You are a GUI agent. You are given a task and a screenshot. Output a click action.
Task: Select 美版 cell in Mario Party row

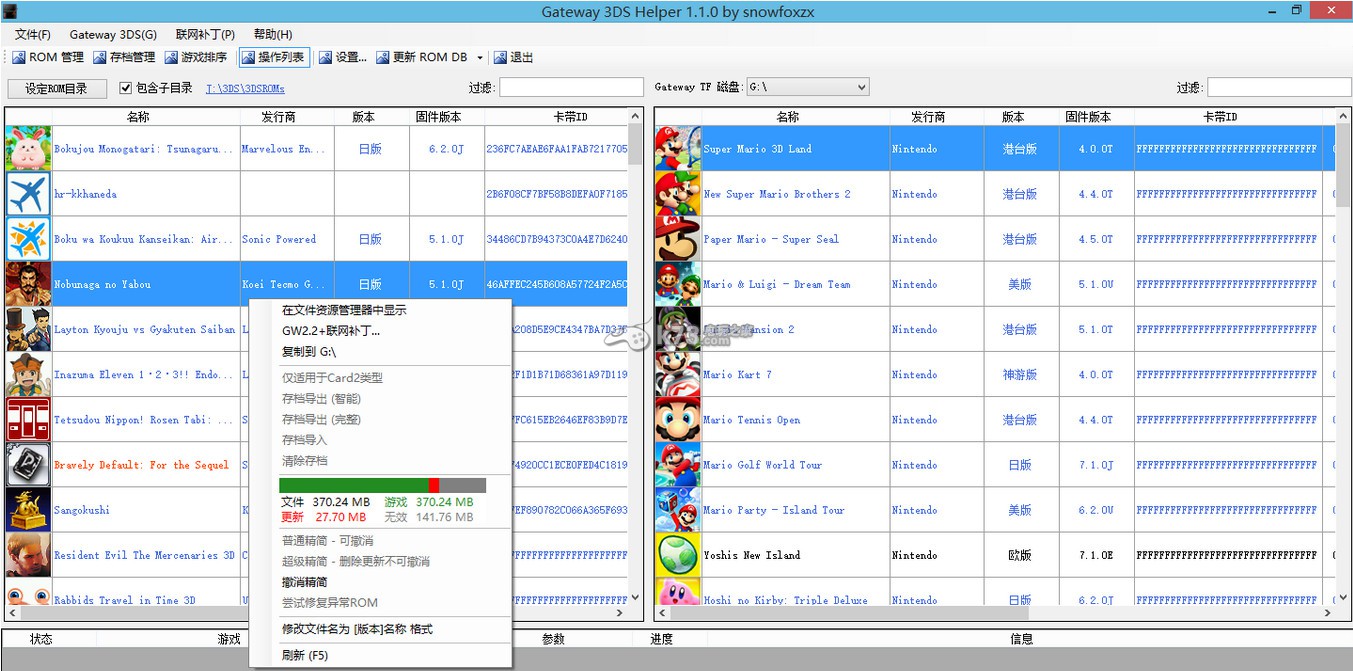click(1020, 510)
